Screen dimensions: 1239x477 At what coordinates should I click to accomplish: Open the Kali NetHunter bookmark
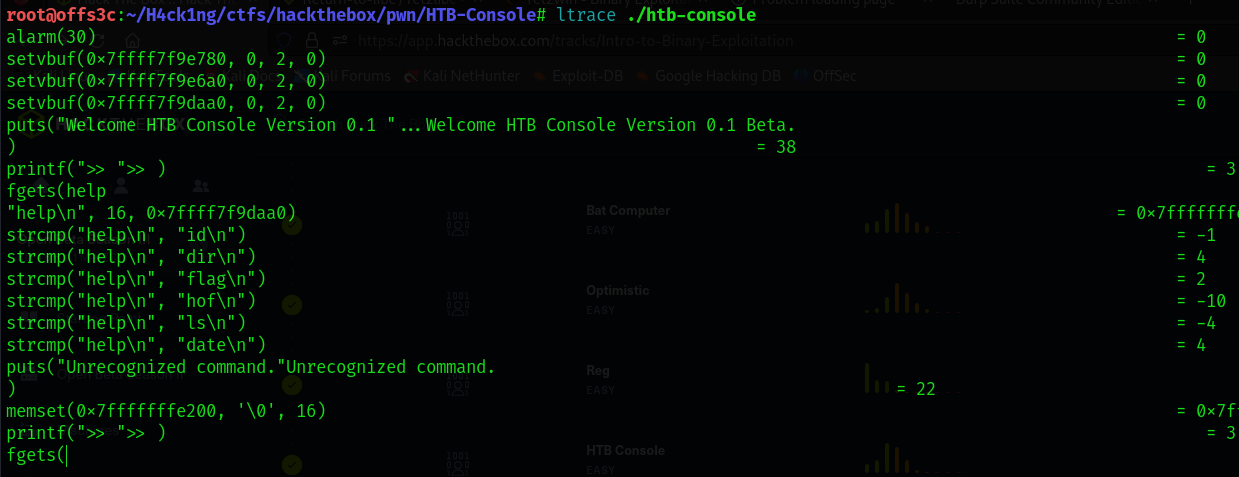462,75
